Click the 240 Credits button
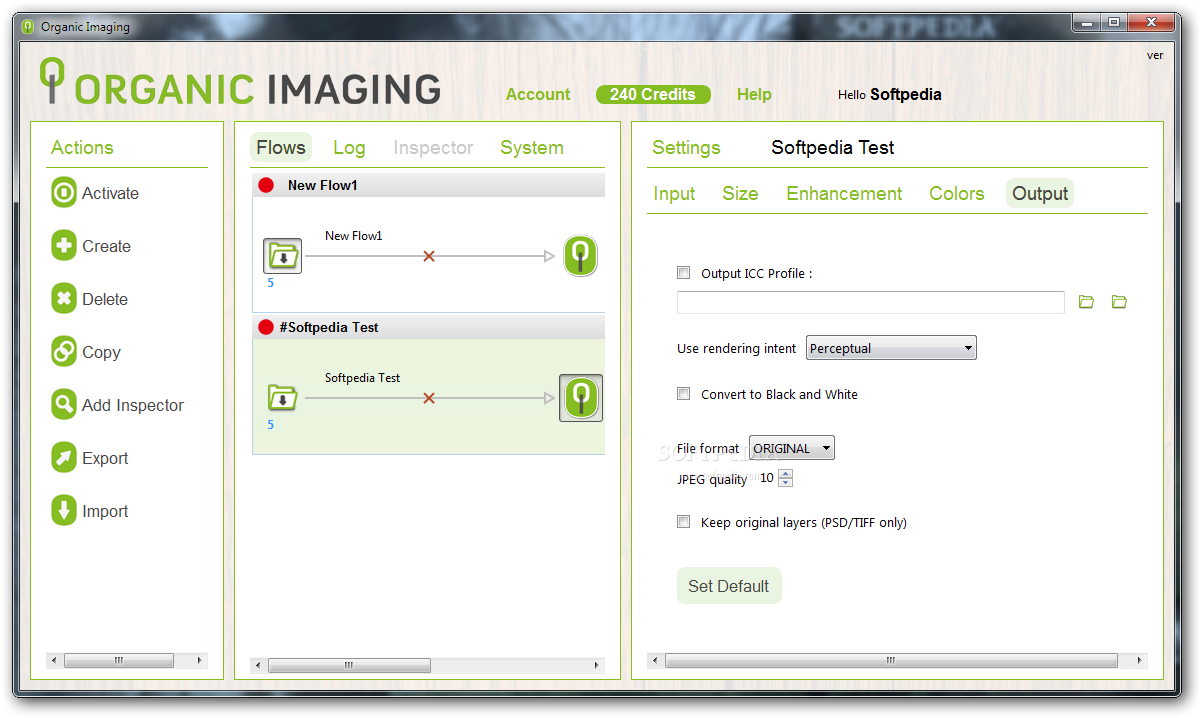The image size is (1202, 718). coord(653,94)
